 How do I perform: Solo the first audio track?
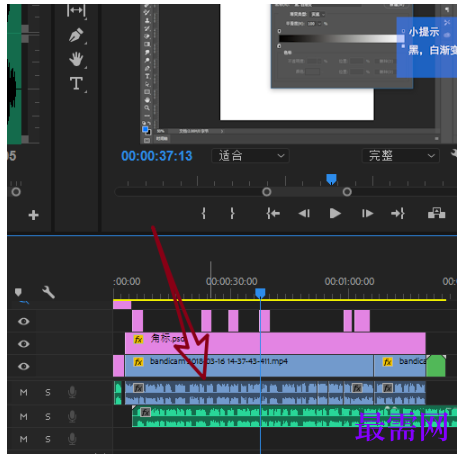[x=48, y=392]
